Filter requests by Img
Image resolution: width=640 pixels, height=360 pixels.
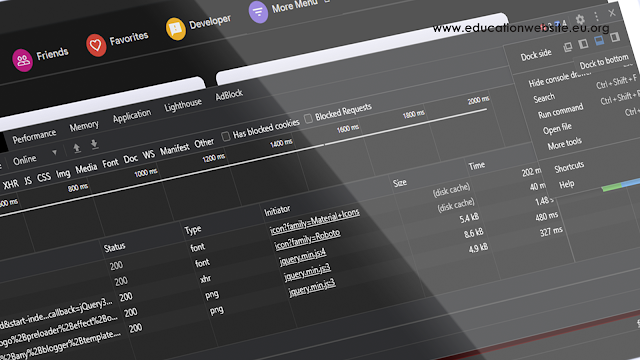point(63,173)
